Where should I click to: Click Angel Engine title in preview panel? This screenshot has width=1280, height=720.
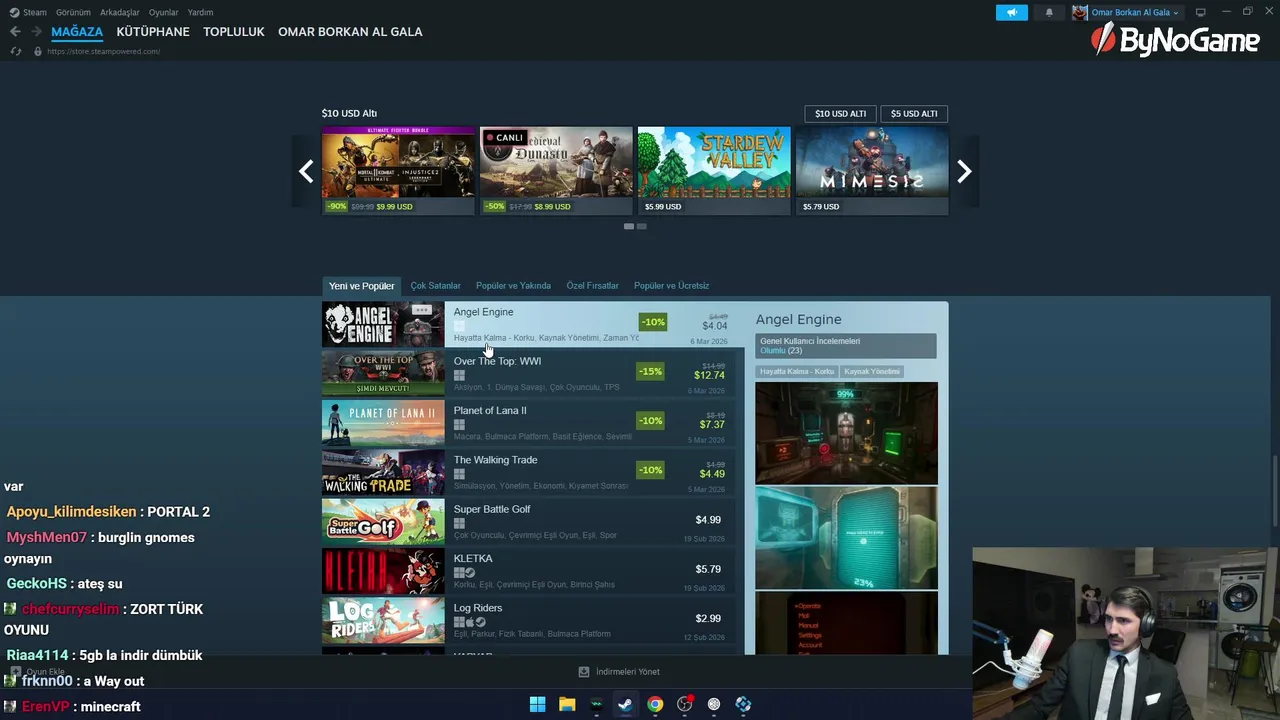(799, 319)
